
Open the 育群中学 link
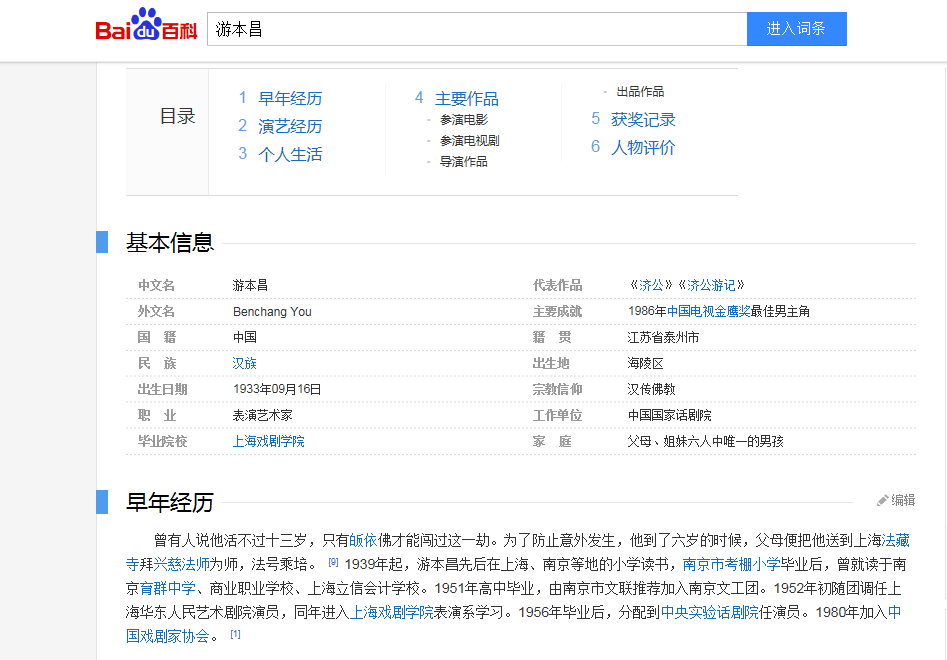click(167, 588)
